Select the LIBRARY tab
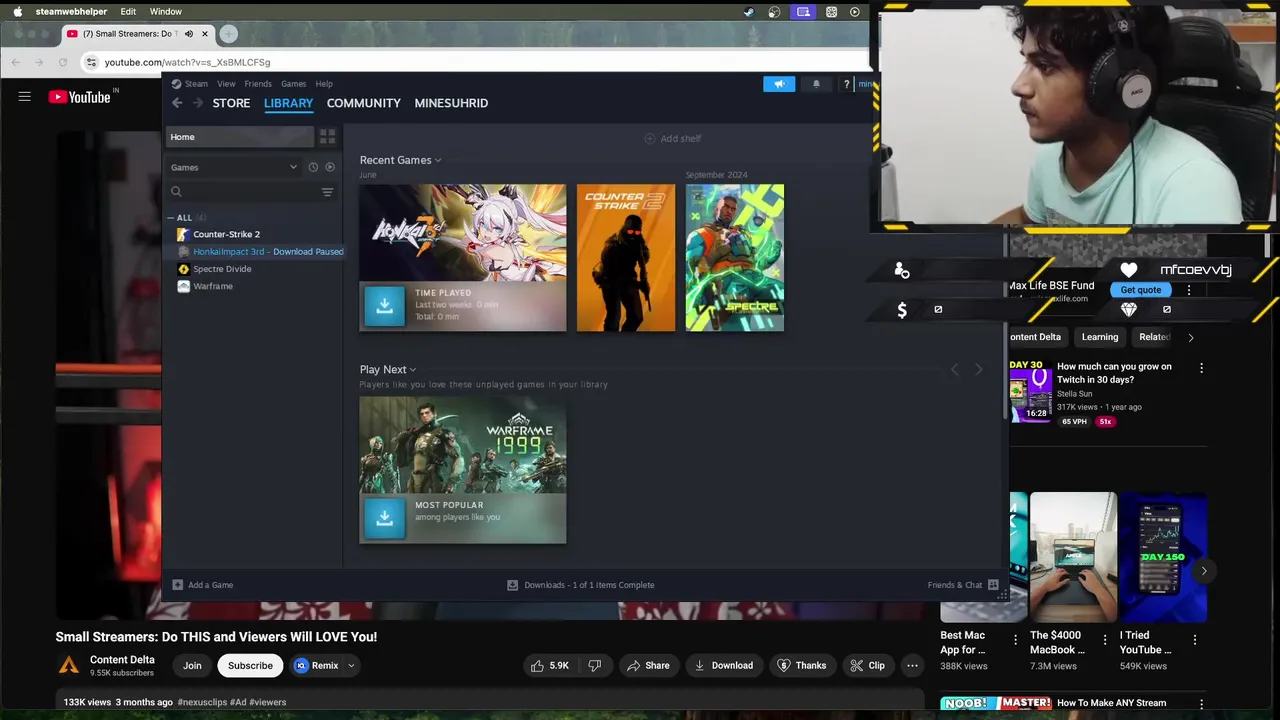The image size is (1280, 720). pos(288,103)
